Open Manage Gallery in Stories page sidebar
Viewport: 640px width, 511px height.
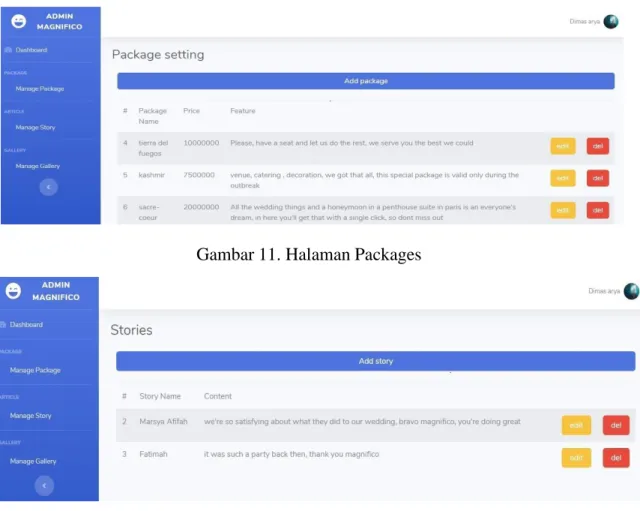tap(33, 461)
